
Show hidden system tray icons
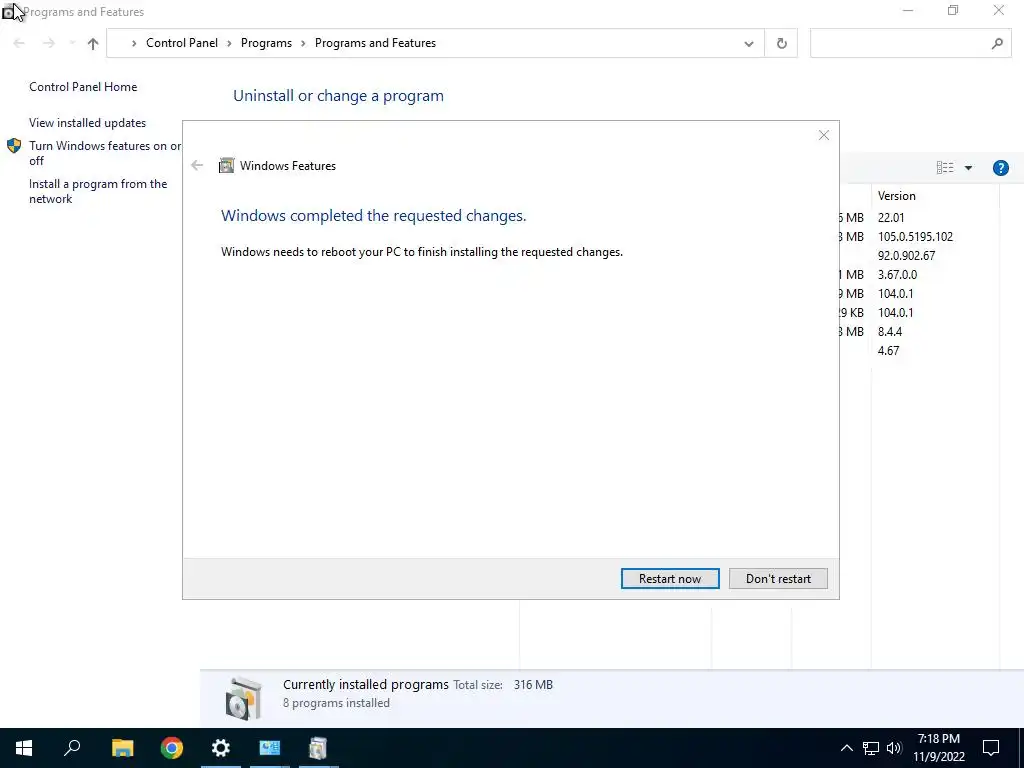coord(846,748)
